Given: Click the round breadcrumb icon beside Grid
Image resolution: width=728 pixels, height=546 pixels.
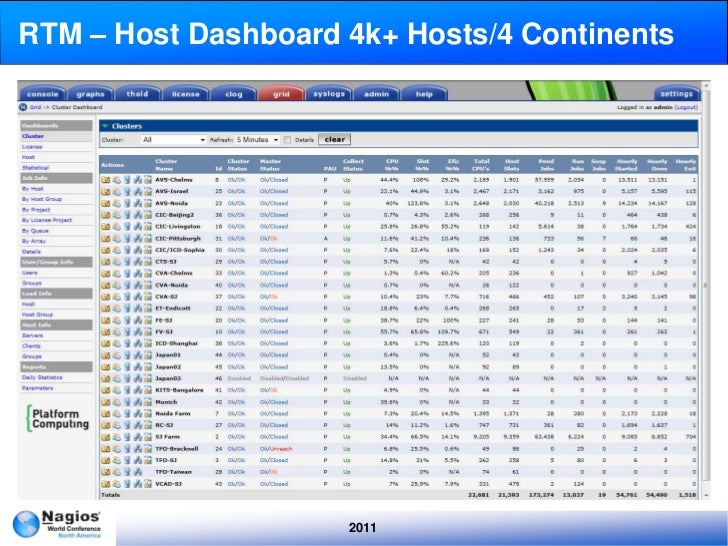Looking at the screenshot, I should tap(23, 107).
